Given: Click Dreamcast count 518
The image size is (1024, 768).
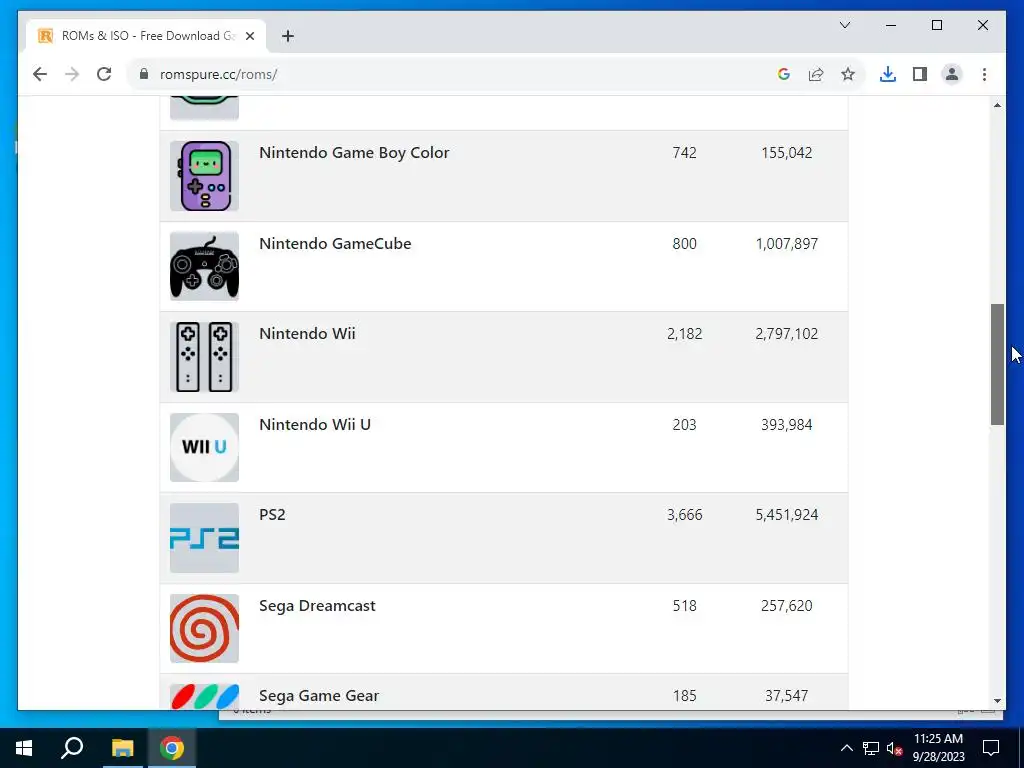Looking at the screenshot, I should [684, 605].
